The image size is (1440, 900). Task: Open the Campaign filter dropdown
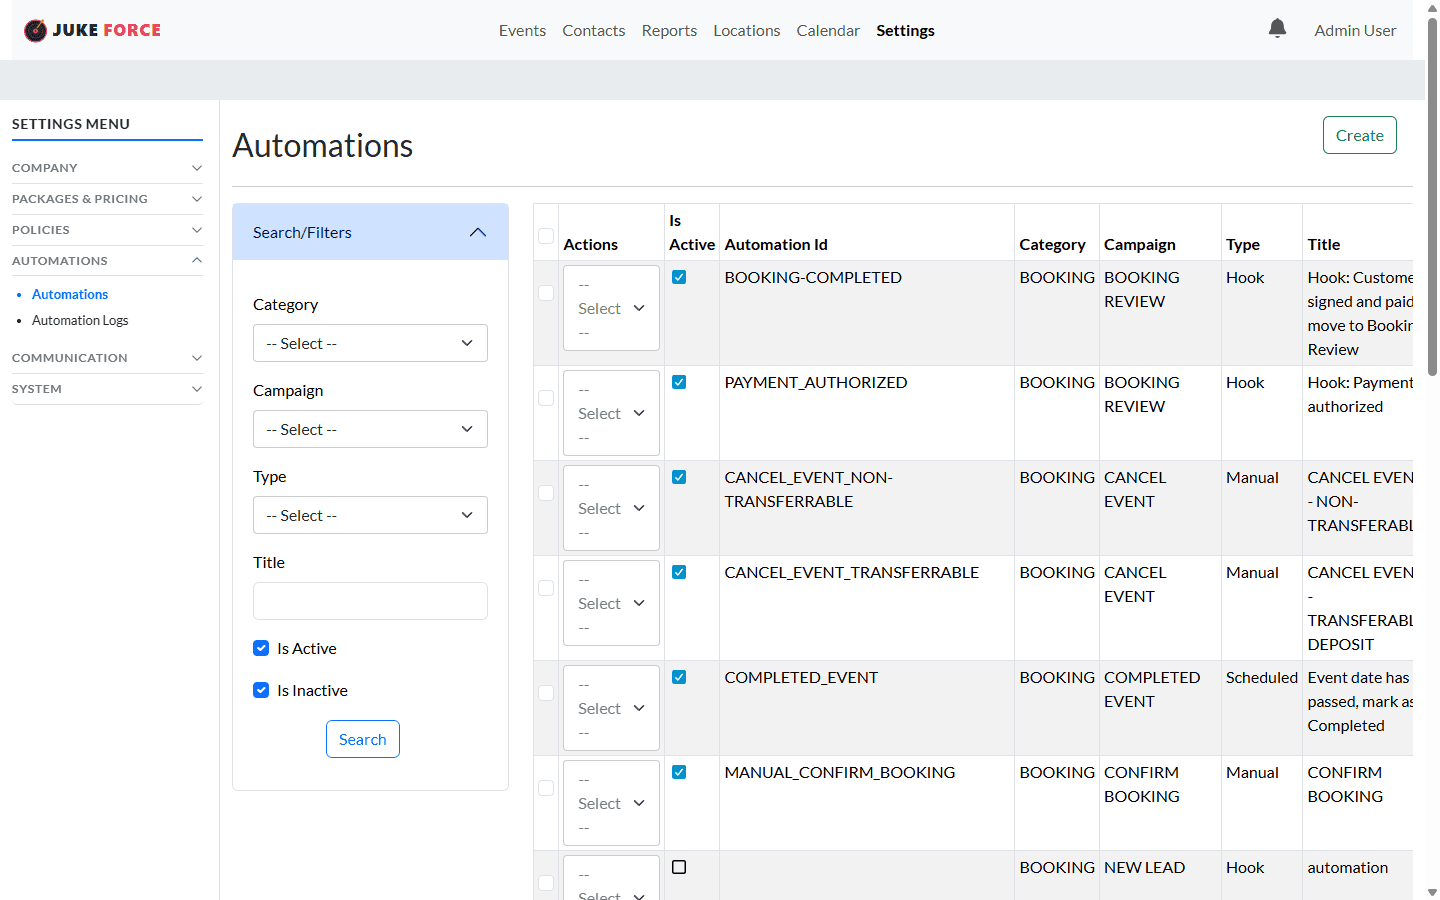370,429
